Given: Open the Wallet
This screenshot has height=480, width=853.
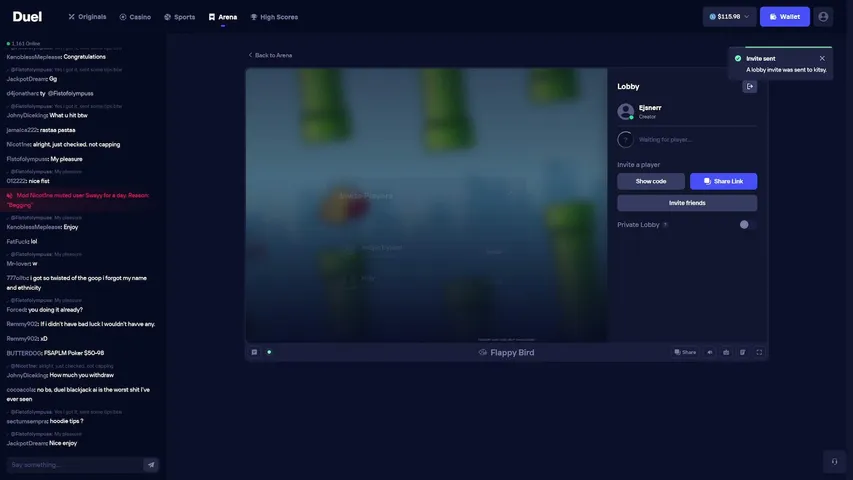Looking at the screenshot, I should pos(784,17).
